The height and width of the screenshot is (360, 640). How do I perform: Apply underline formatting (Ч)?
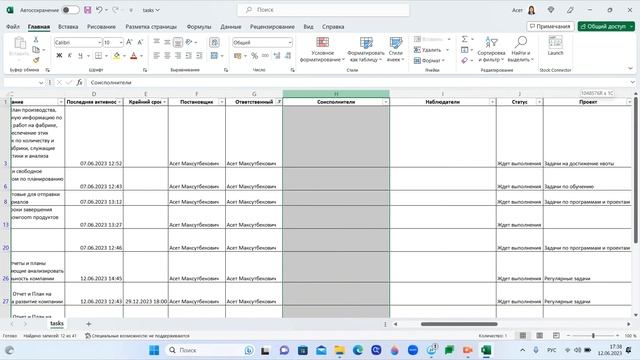pos(80,56)
